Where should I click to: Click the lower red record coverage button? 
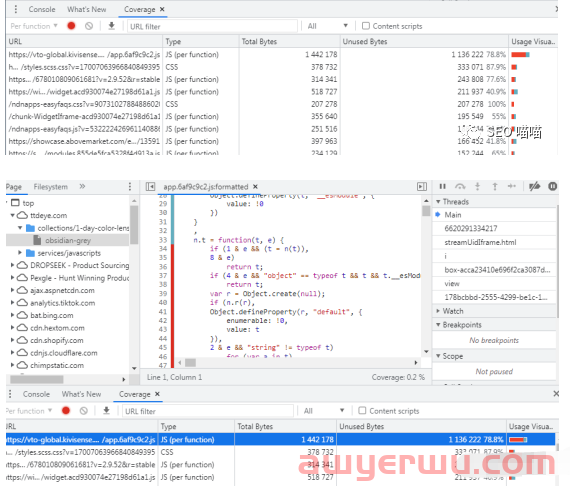coord(66,411)
